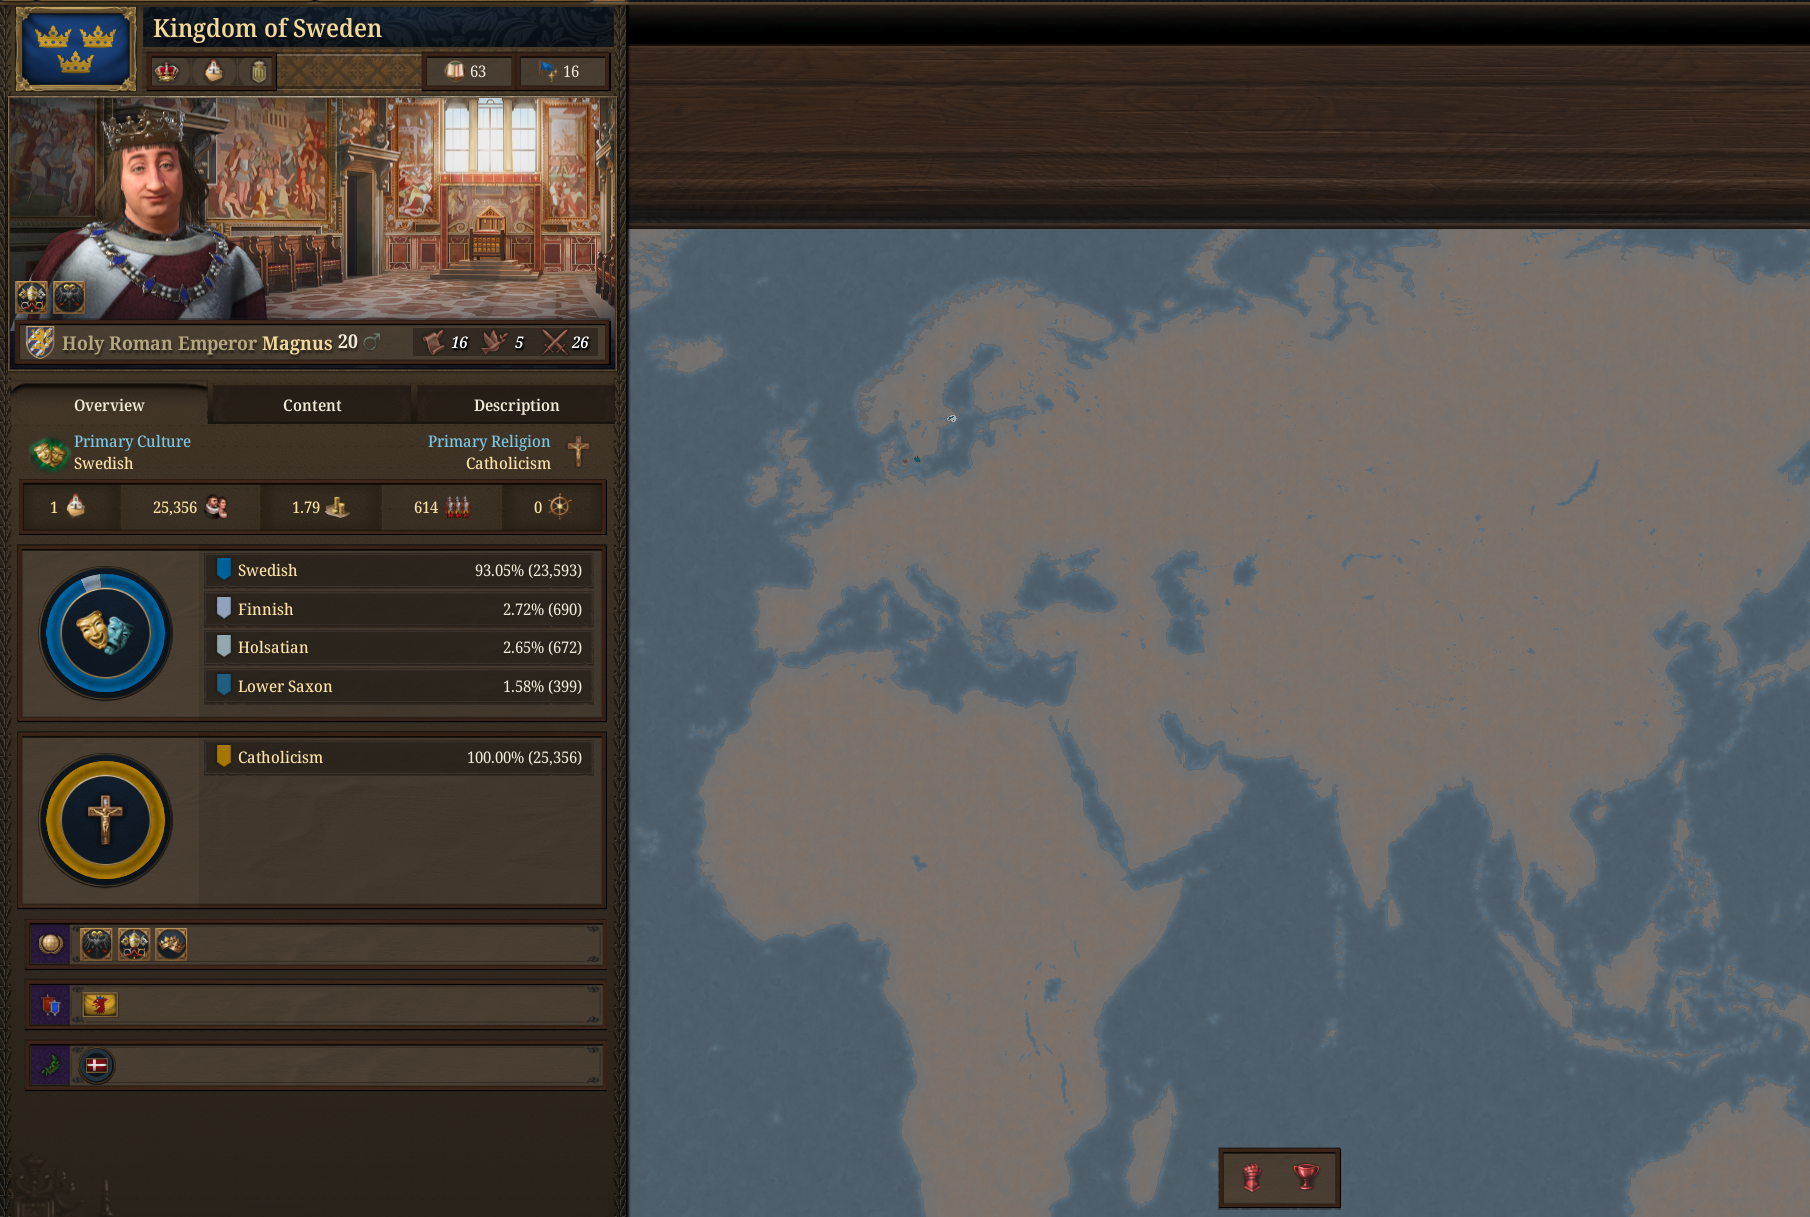Click the town icon beside the number 1
The height and width of the screenshot is (1217, 1810).
coord(76,506)
